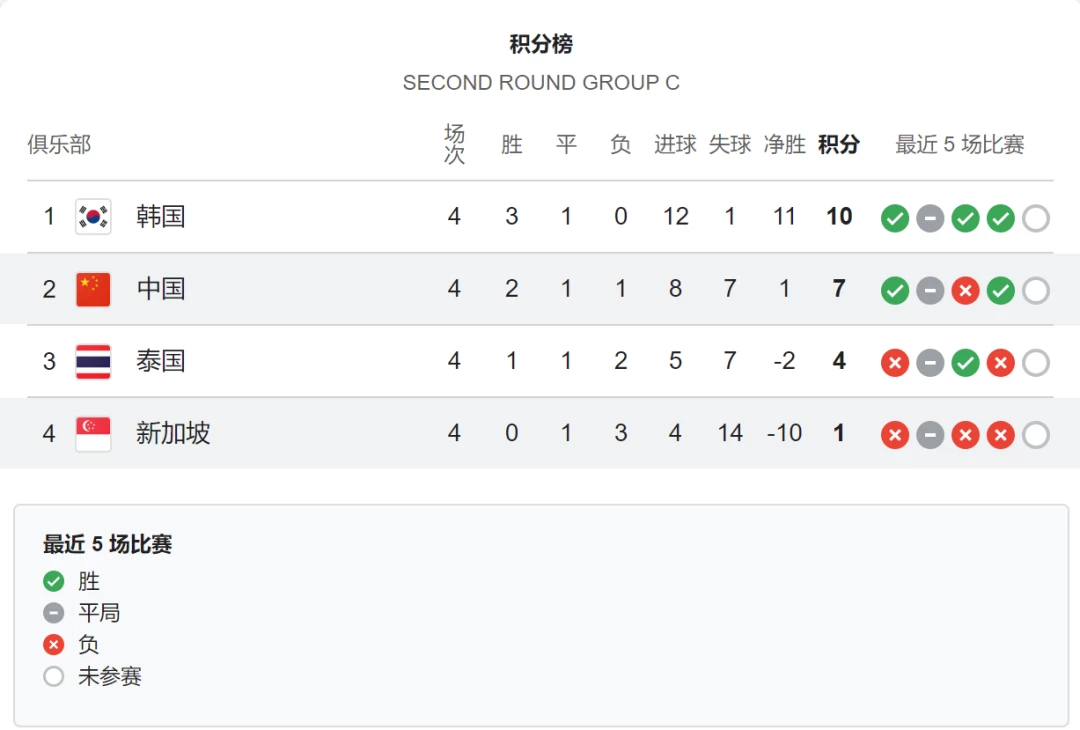
Task: Click the 未参赛 empty legend circle
Action: [x=54, y=676]
